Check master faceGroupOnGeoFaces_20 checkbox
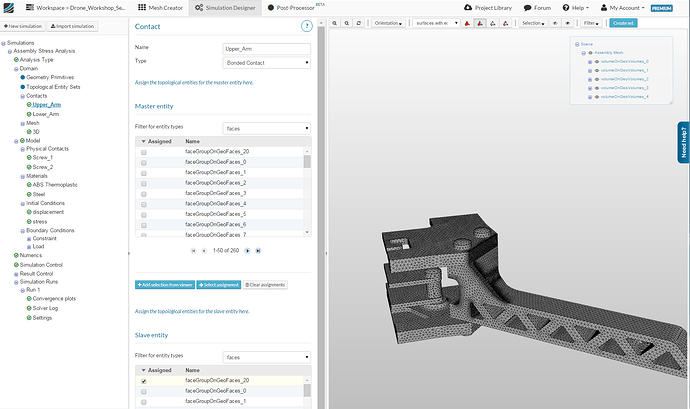 [x=144, y=151]
